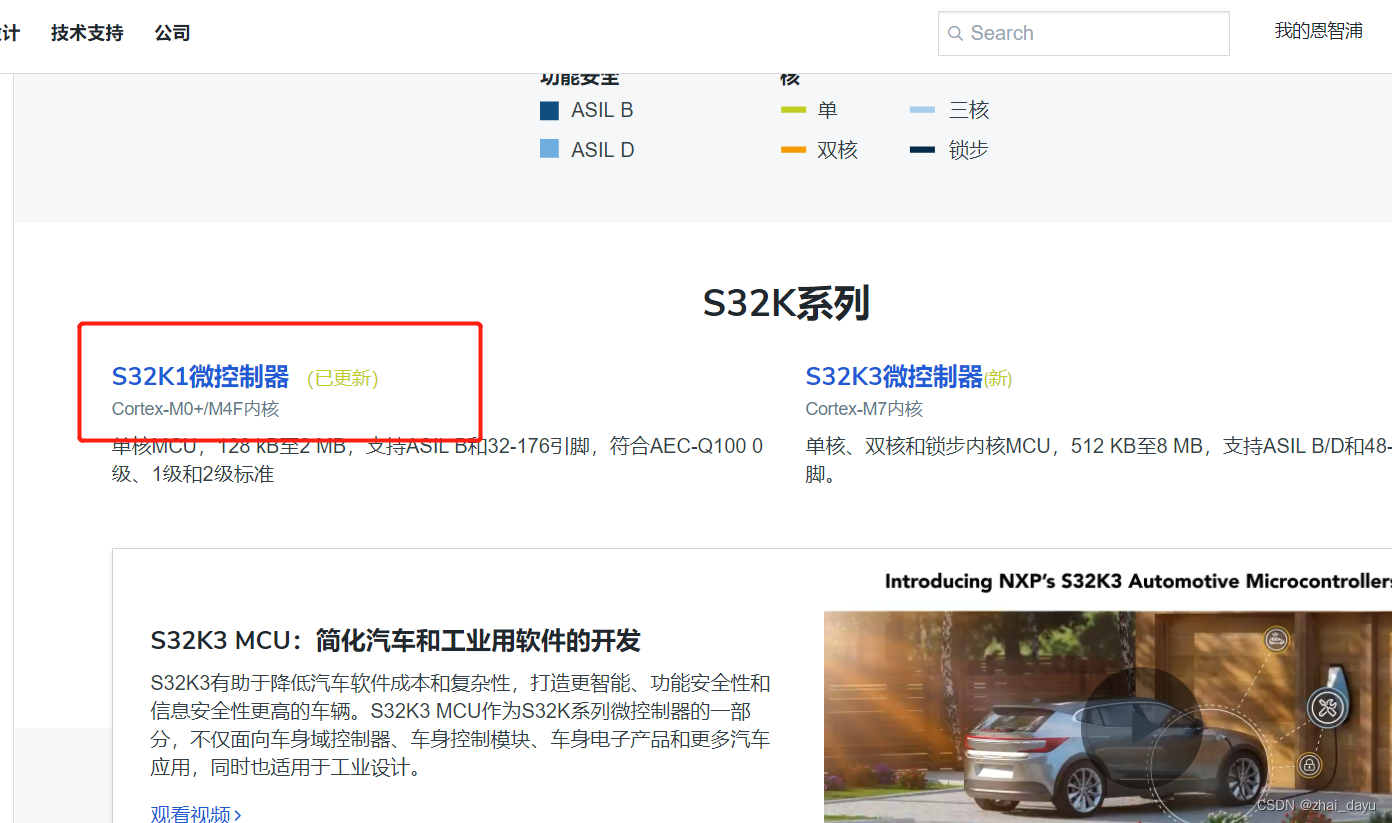Click the S32K3 MCU:简化汽车和工业用软件的开发 heading

pos(395,640)
